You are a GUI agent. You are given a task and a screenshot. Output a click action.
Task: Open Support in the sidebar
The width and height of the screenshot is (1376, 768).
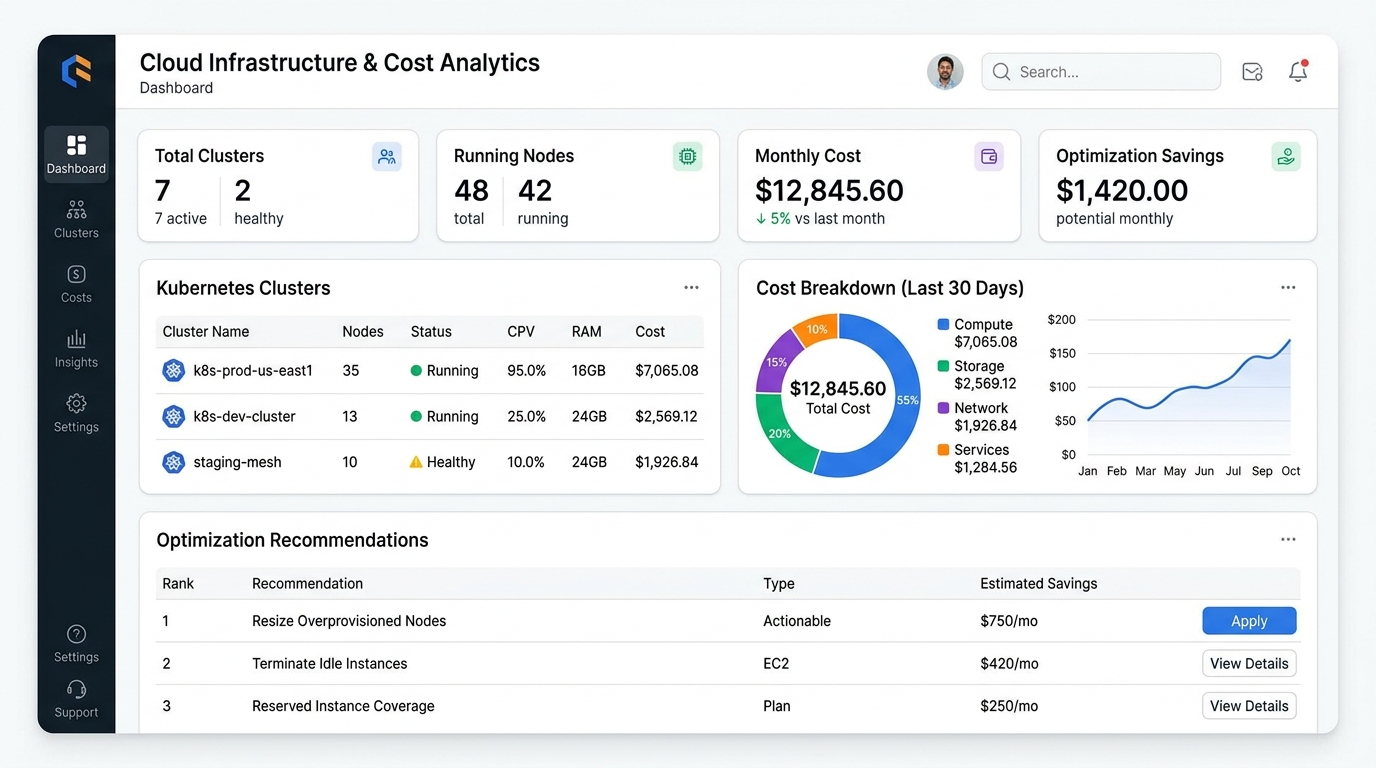click(x=76, y=699)
